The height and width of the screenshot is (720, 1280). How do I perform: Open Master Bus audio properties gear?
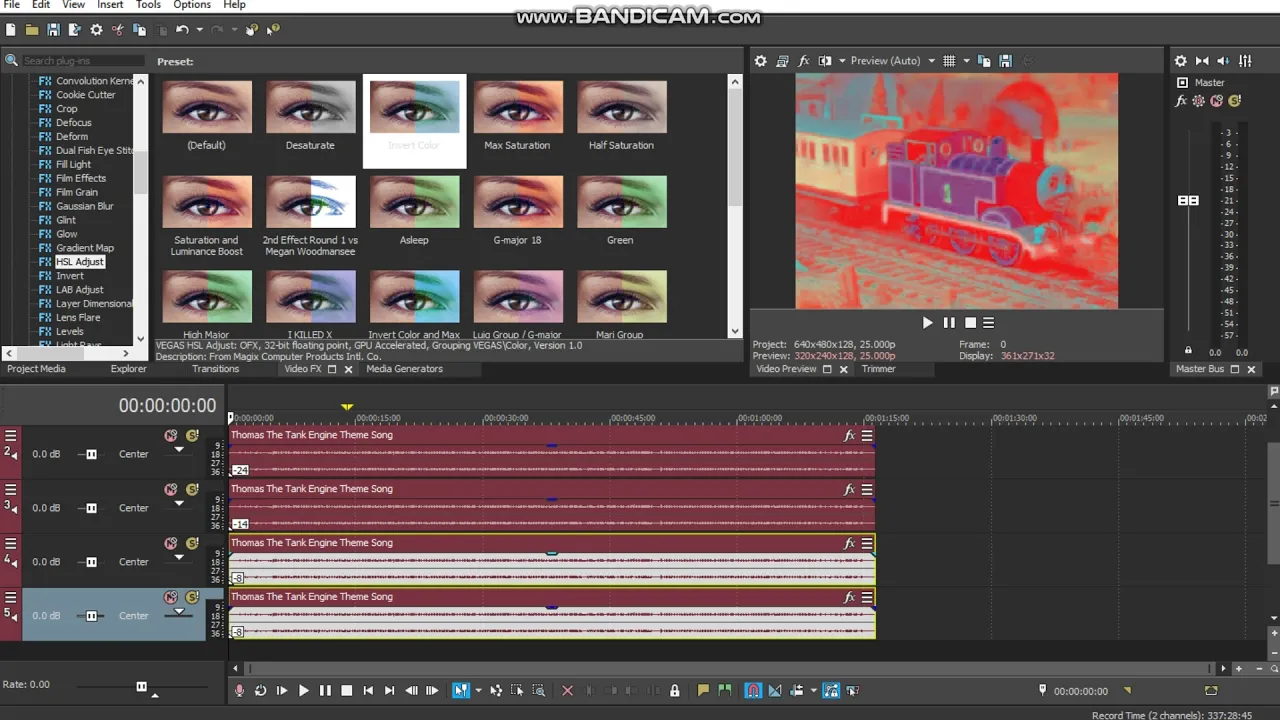tap(1180, 61)
